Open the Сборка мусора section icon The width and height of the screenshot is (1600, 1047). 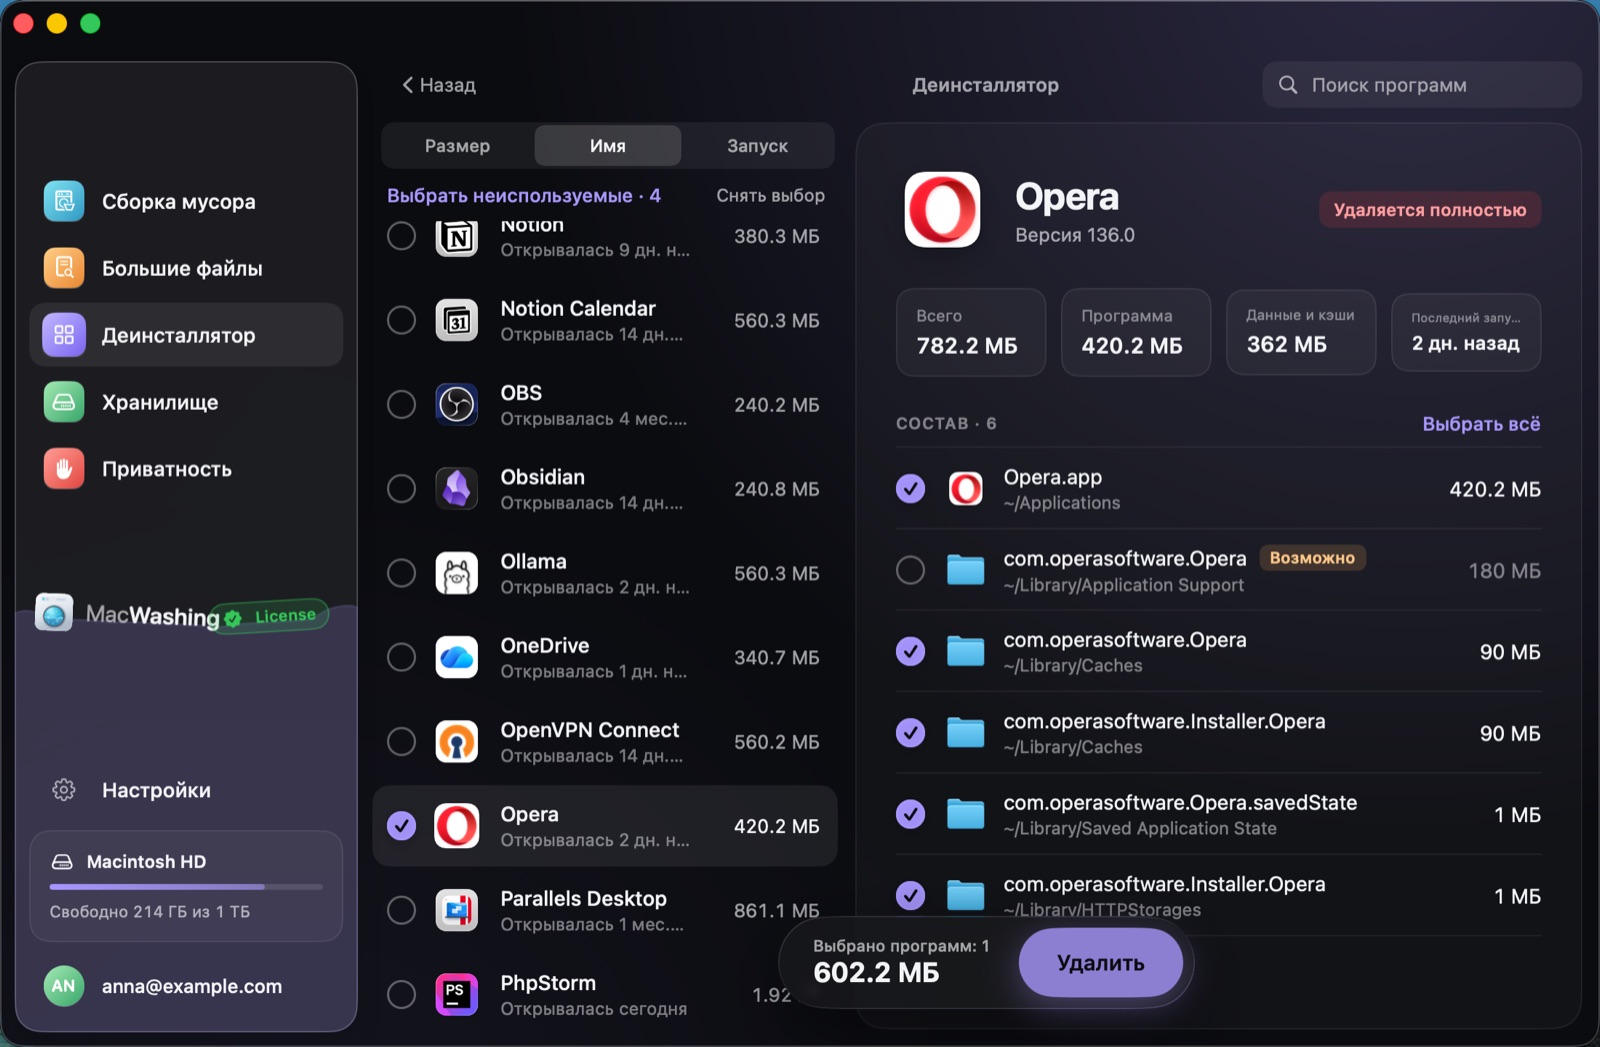coord(64,201)
